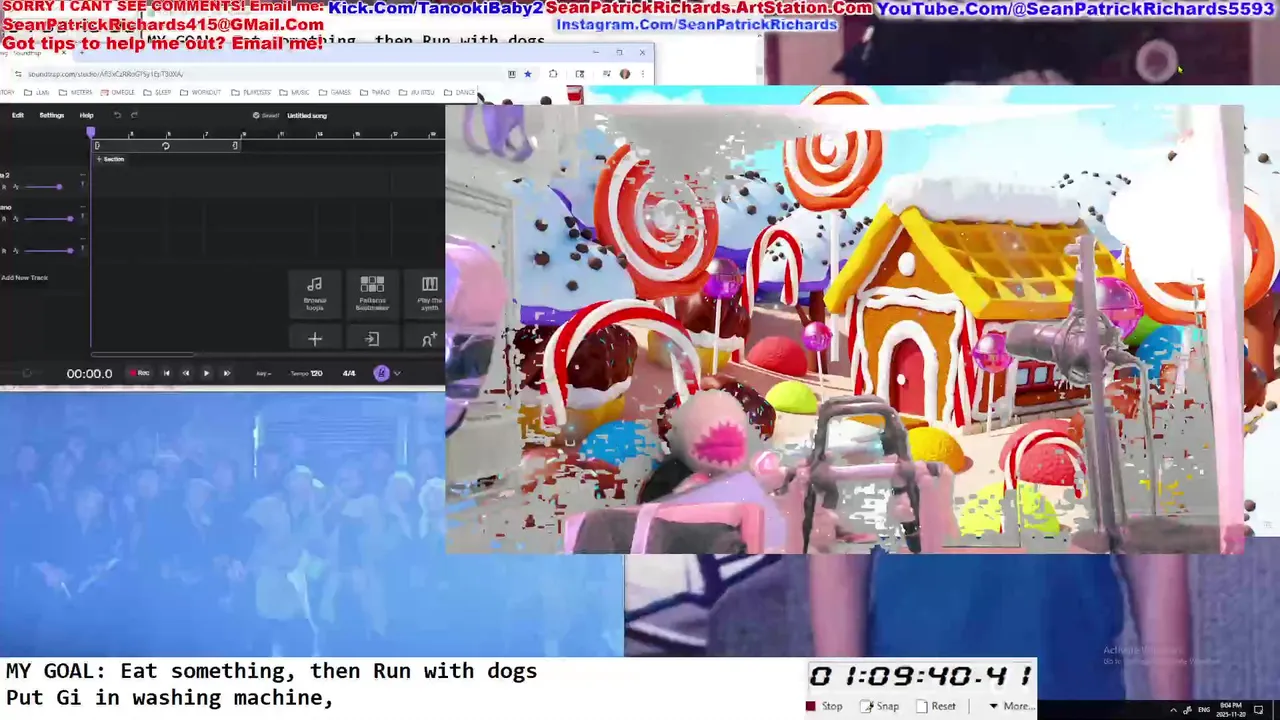
Task: Jump to the start of the song
Action: point(166,373)
